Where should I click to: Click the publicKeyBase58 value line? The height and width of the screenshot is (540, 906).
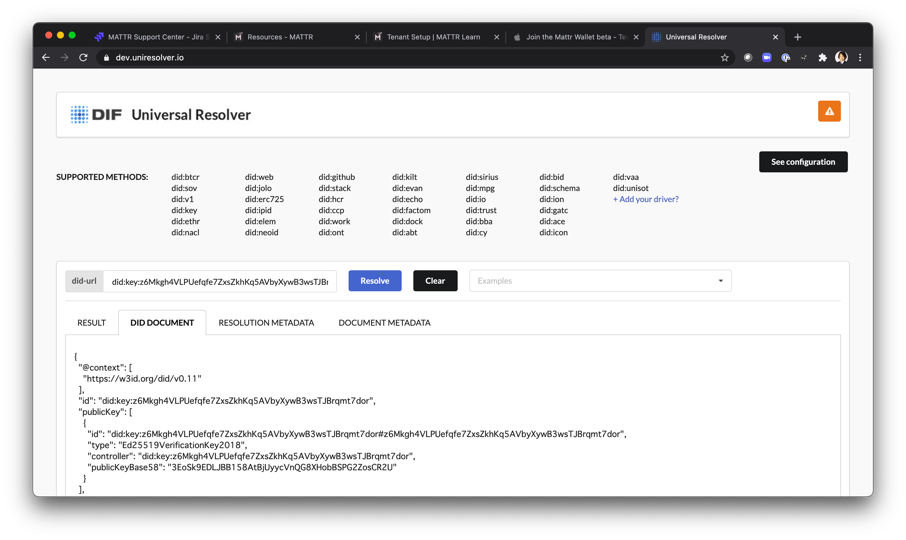click(242, 467)
